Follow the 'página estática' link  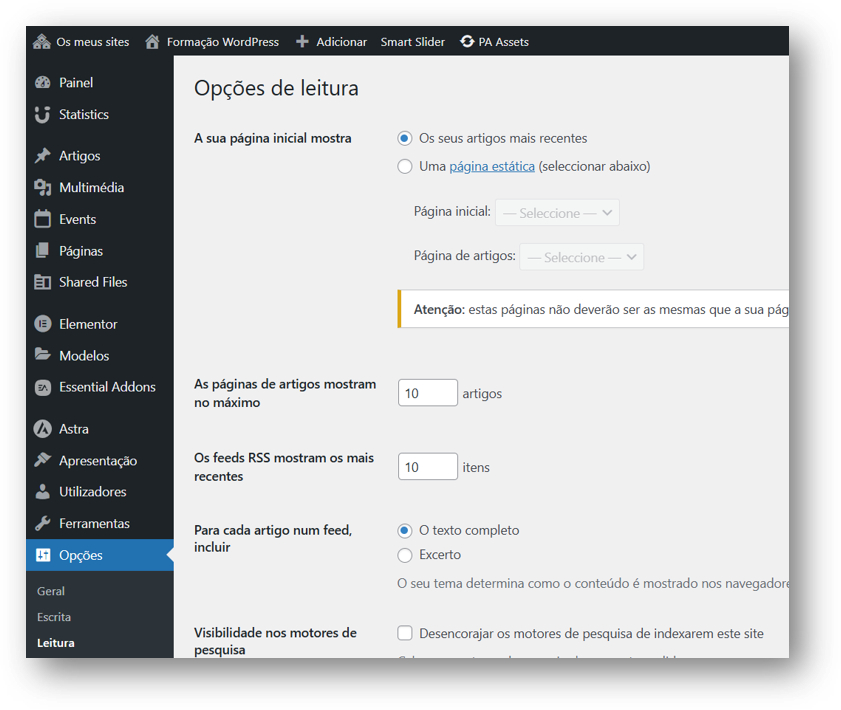[492, 166]
